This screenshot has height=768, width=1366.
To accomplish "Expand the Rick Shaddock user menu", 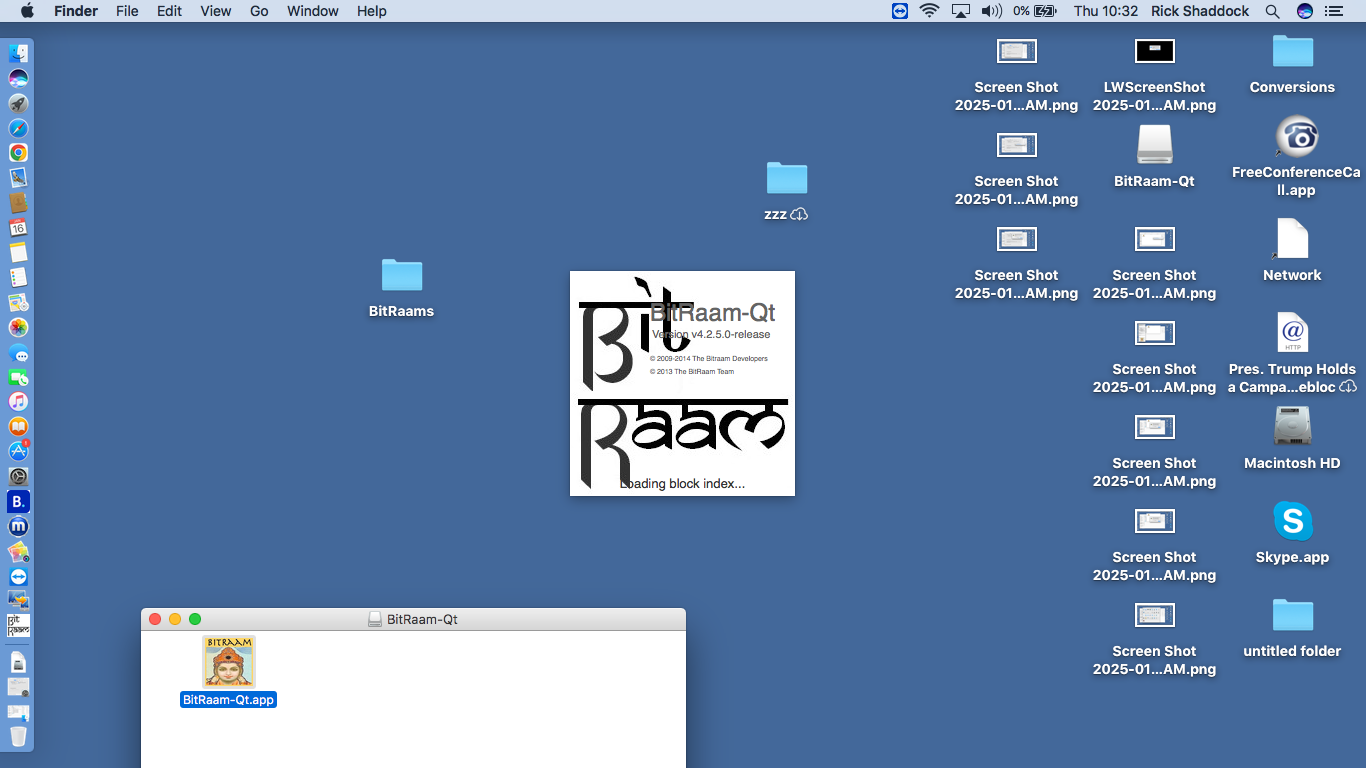I will point(1200,11).
